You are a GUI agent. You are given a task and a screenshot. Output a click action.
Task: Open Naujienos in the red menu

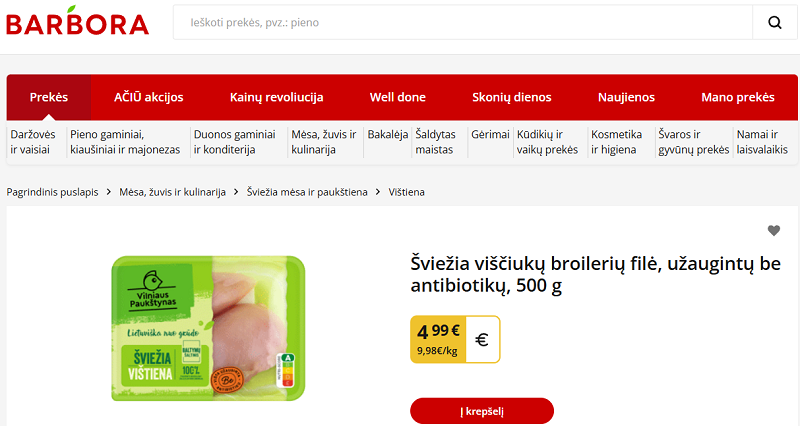click(626, 97)
